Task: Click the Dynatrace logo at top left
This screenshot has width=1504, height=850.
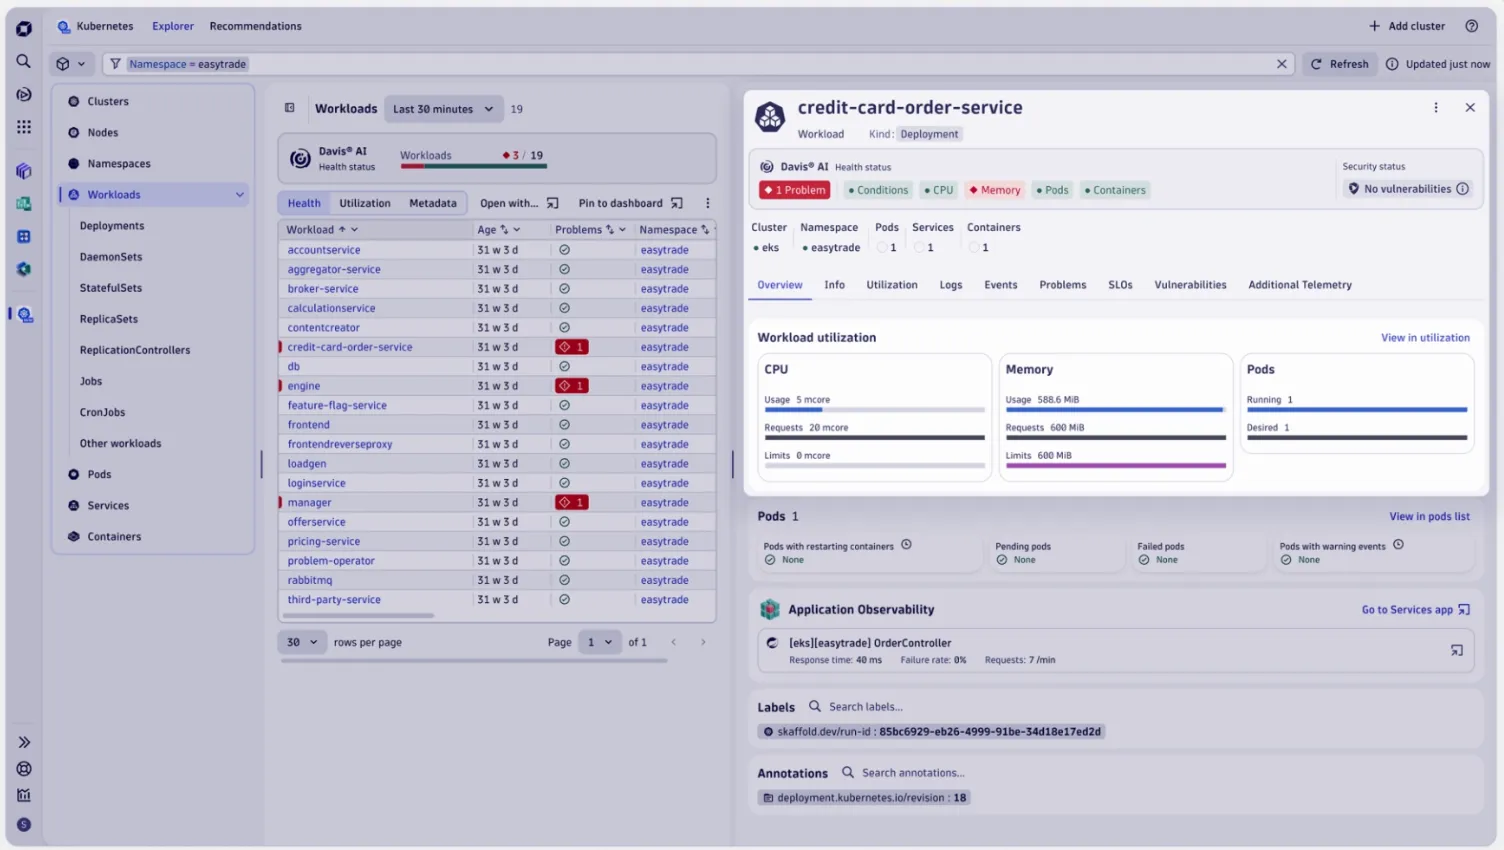Action: tap(24, 29)
